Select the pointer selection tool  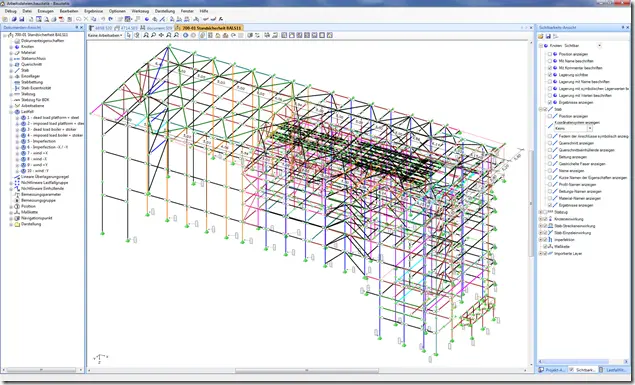129,35
